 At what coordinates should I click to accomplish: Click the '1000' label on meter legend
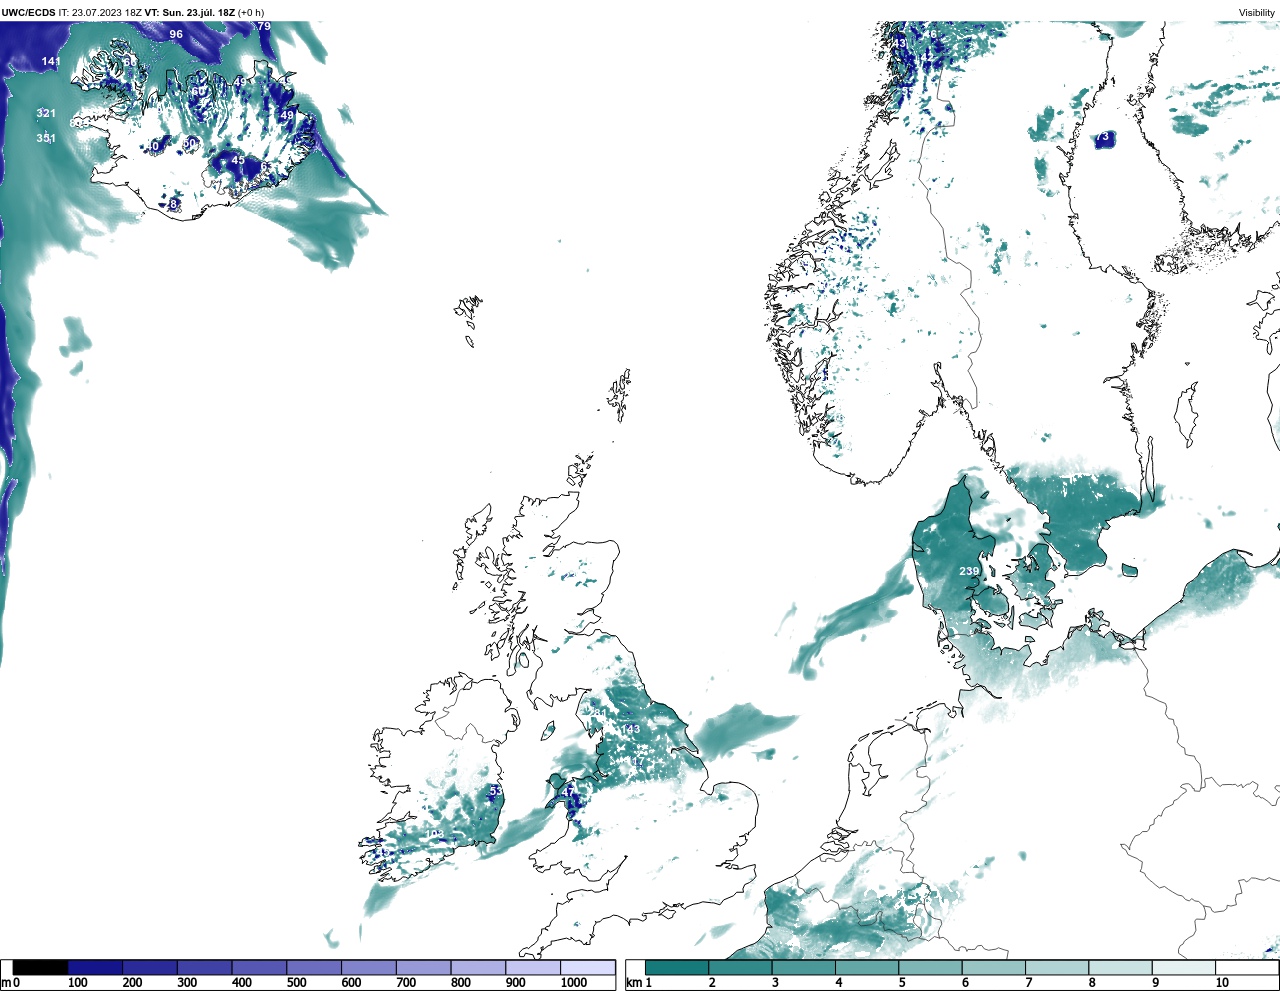coord(574,983)
